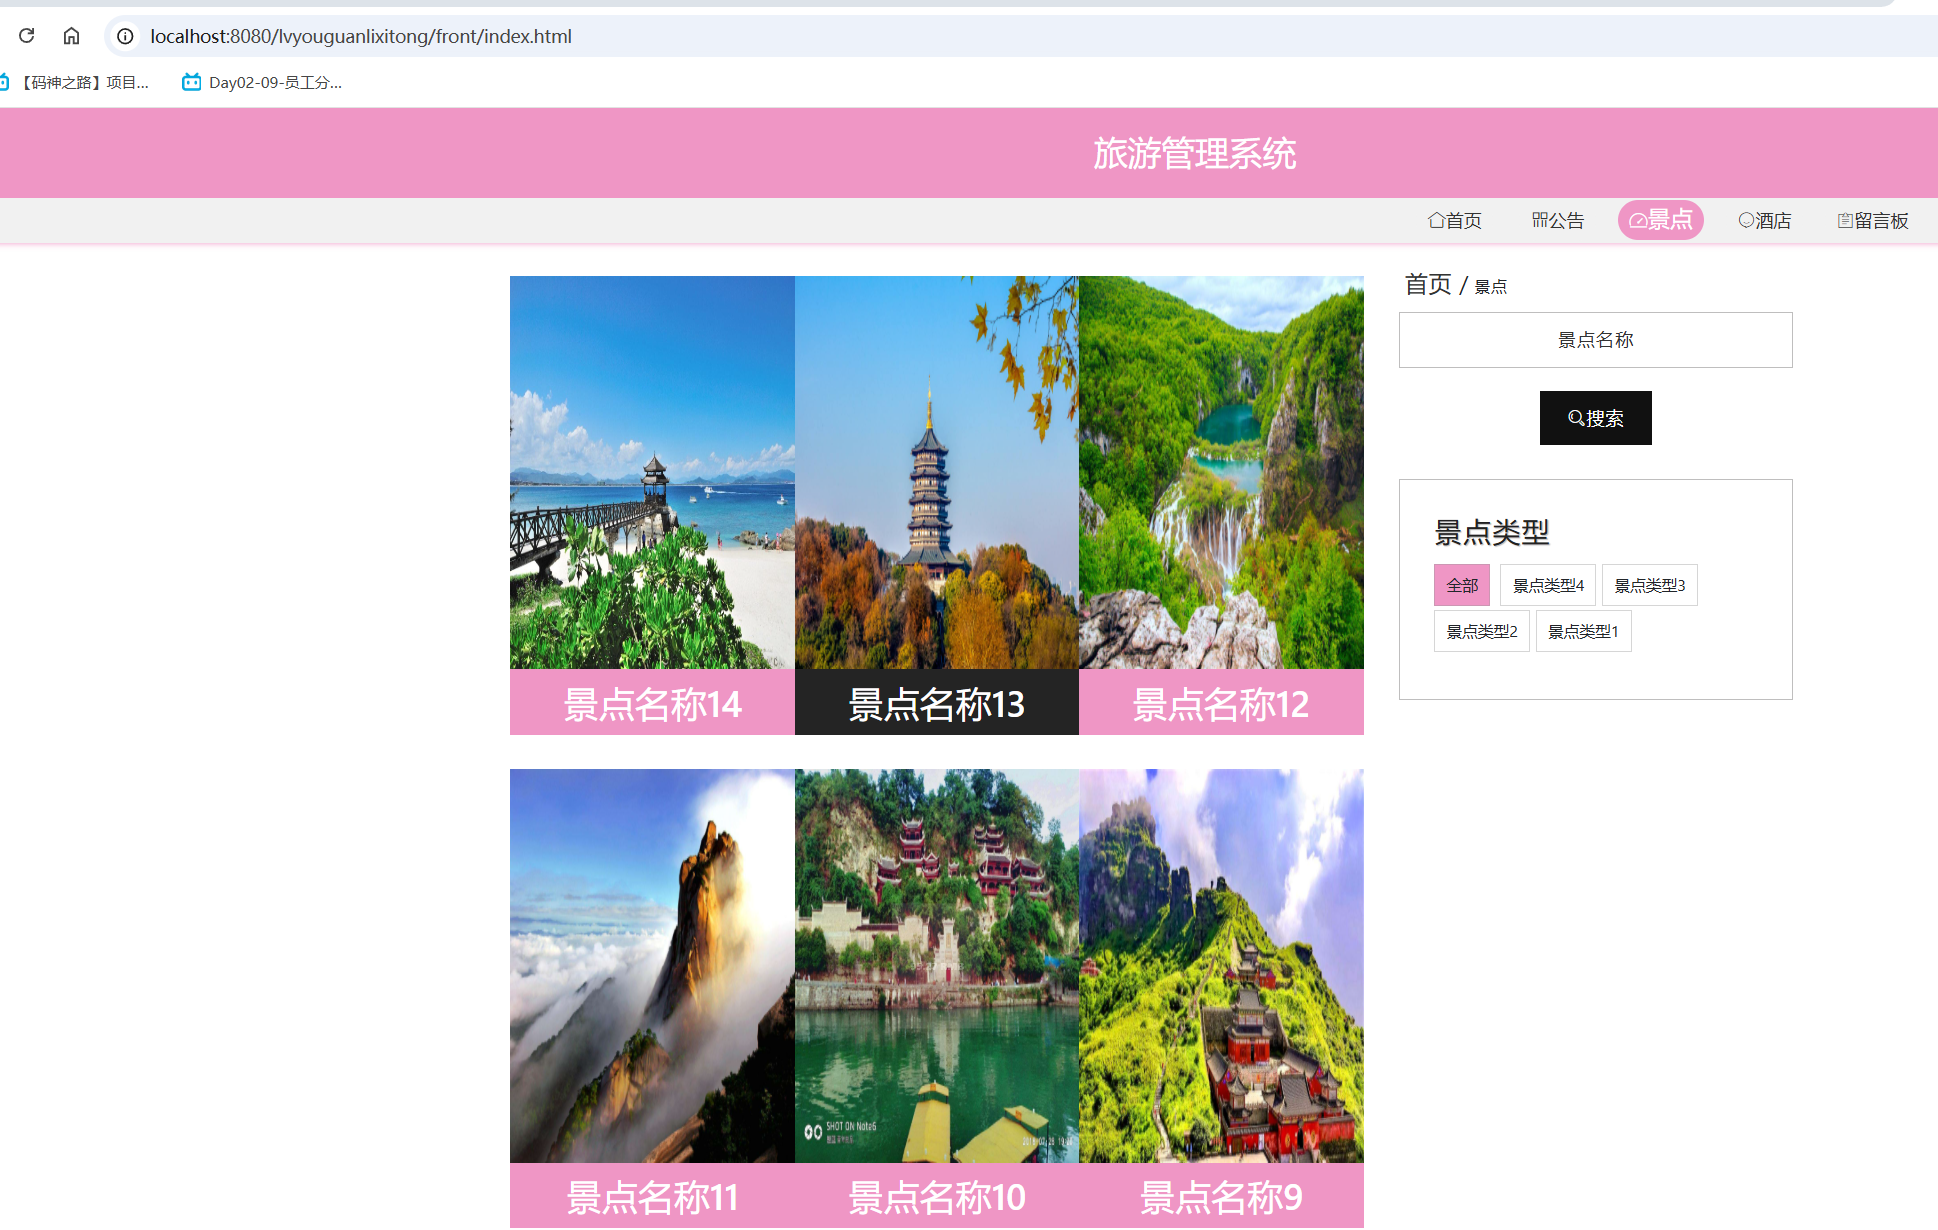Reload the page with the refresh icon
The image size is (1938, 1230).
pyautogui.click(x=27, y=36)
